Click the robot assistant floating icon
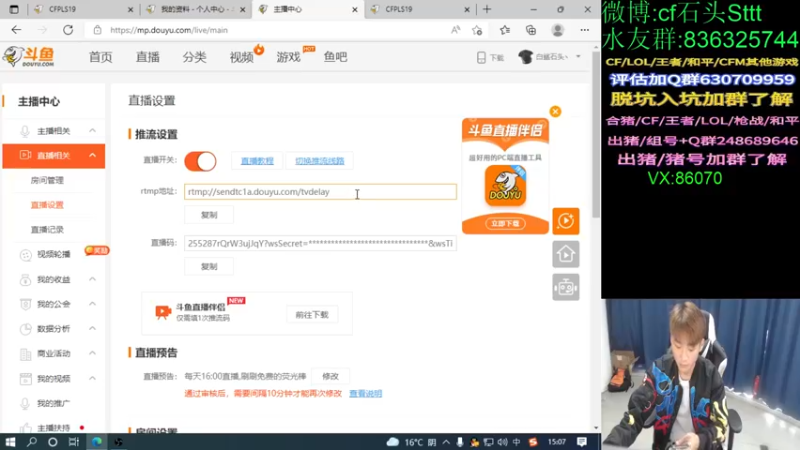Screen dimensions: 800x450 click(566, 287)
